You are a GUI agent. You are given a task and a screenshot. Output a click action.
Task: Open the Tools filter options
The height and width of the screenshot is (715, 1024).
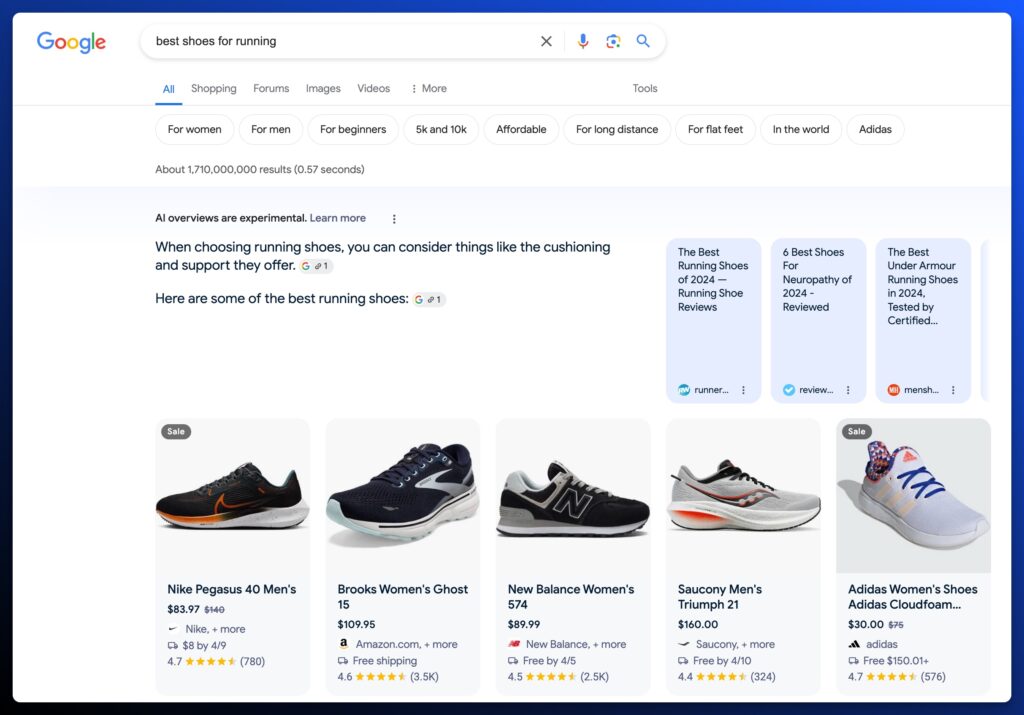645,89
